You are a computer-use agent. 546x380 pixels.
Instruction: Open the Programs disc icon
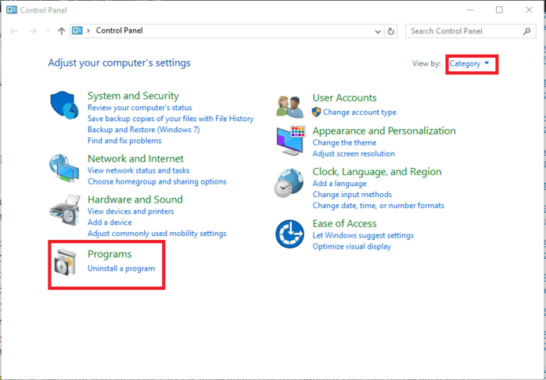[63, 262]
